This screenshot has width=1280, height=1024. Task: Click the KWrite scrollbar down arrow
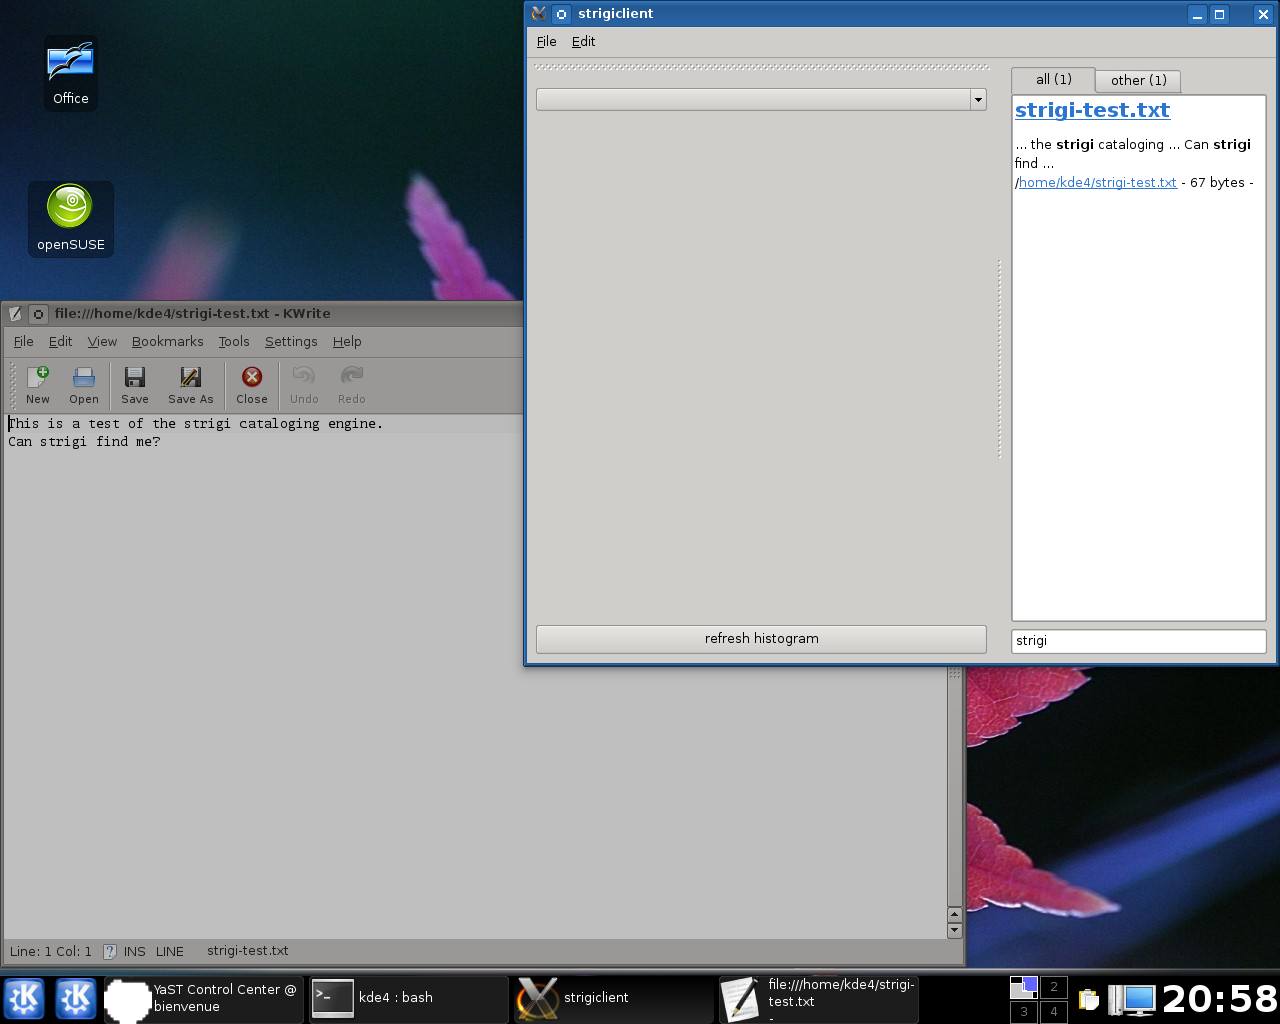954,931
